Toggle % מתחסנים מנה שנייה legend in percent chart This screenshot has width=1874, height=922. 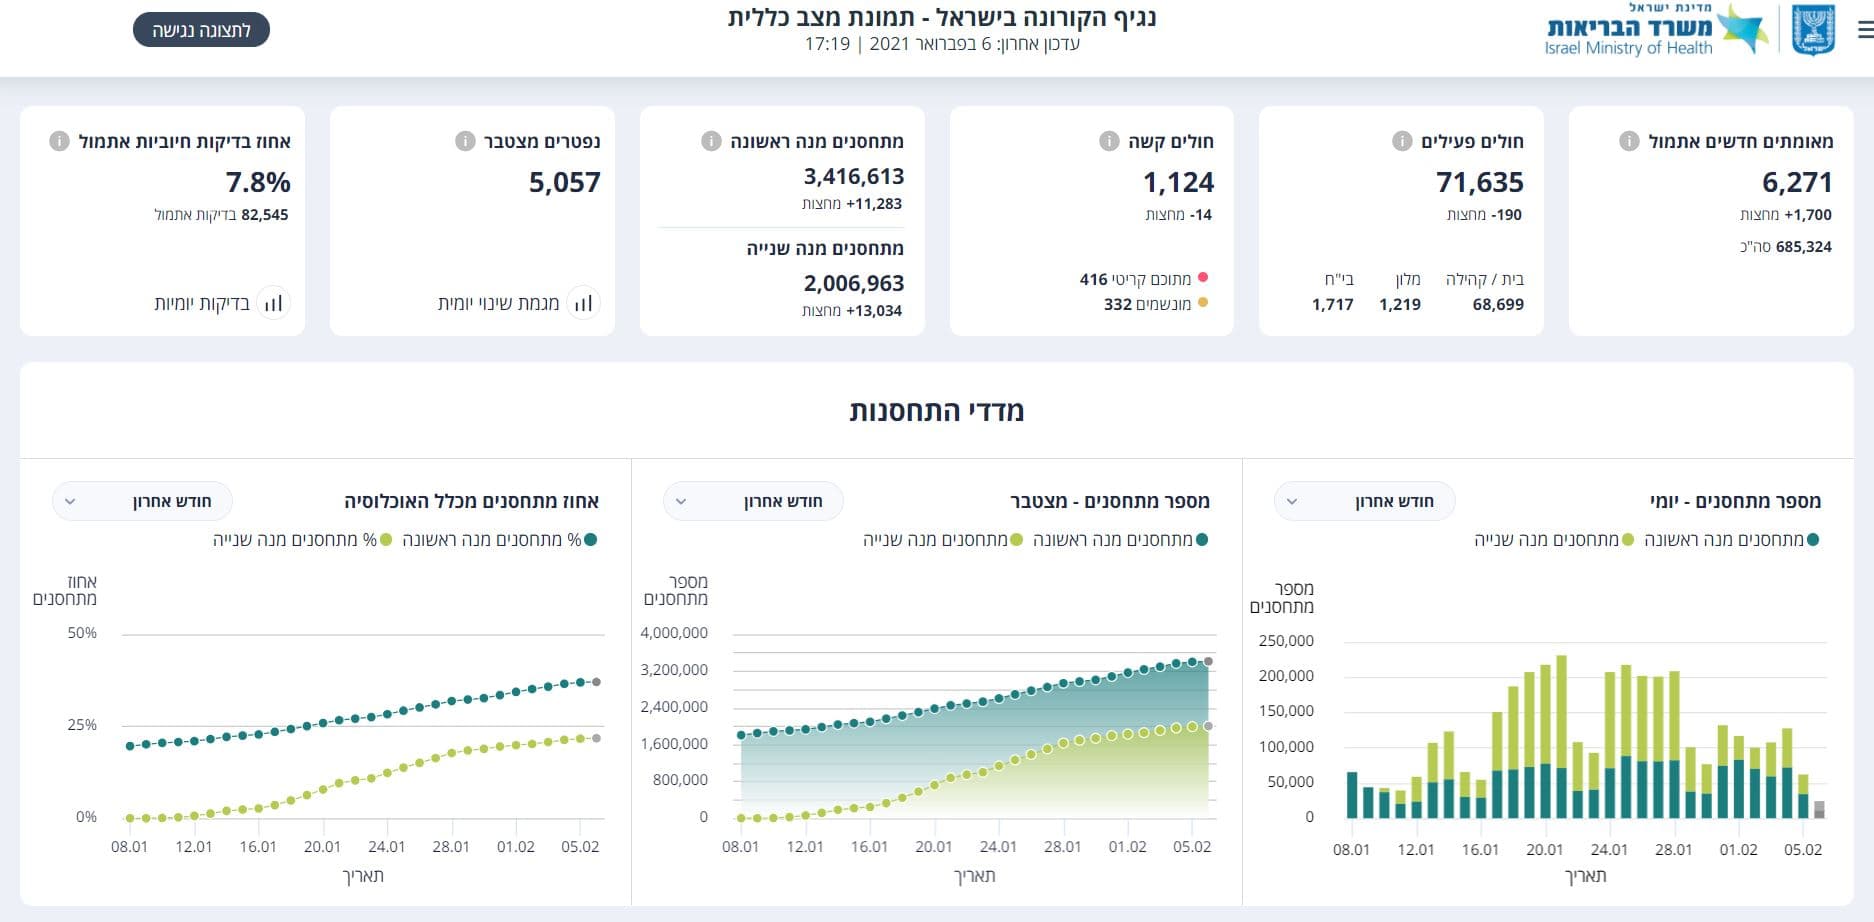click(x=302, y=540)
